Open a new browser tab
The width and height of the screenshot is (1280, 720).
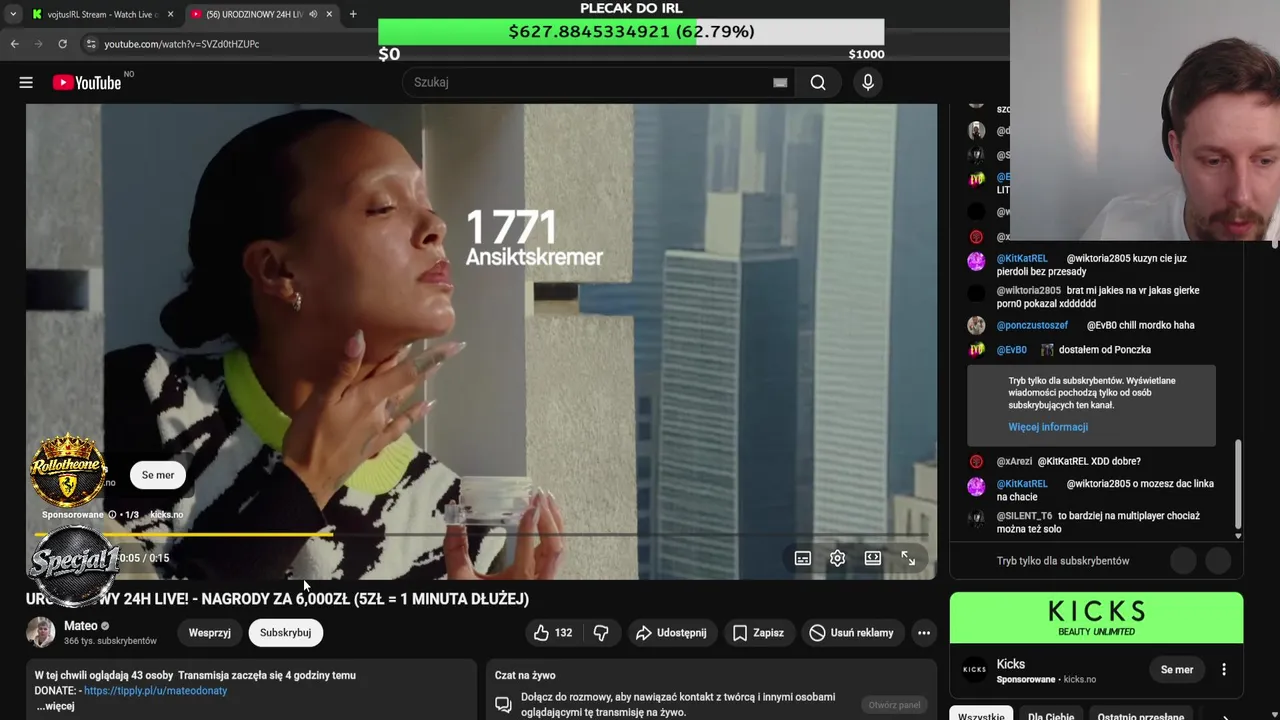pyautogui.click(x=353, y=14)
